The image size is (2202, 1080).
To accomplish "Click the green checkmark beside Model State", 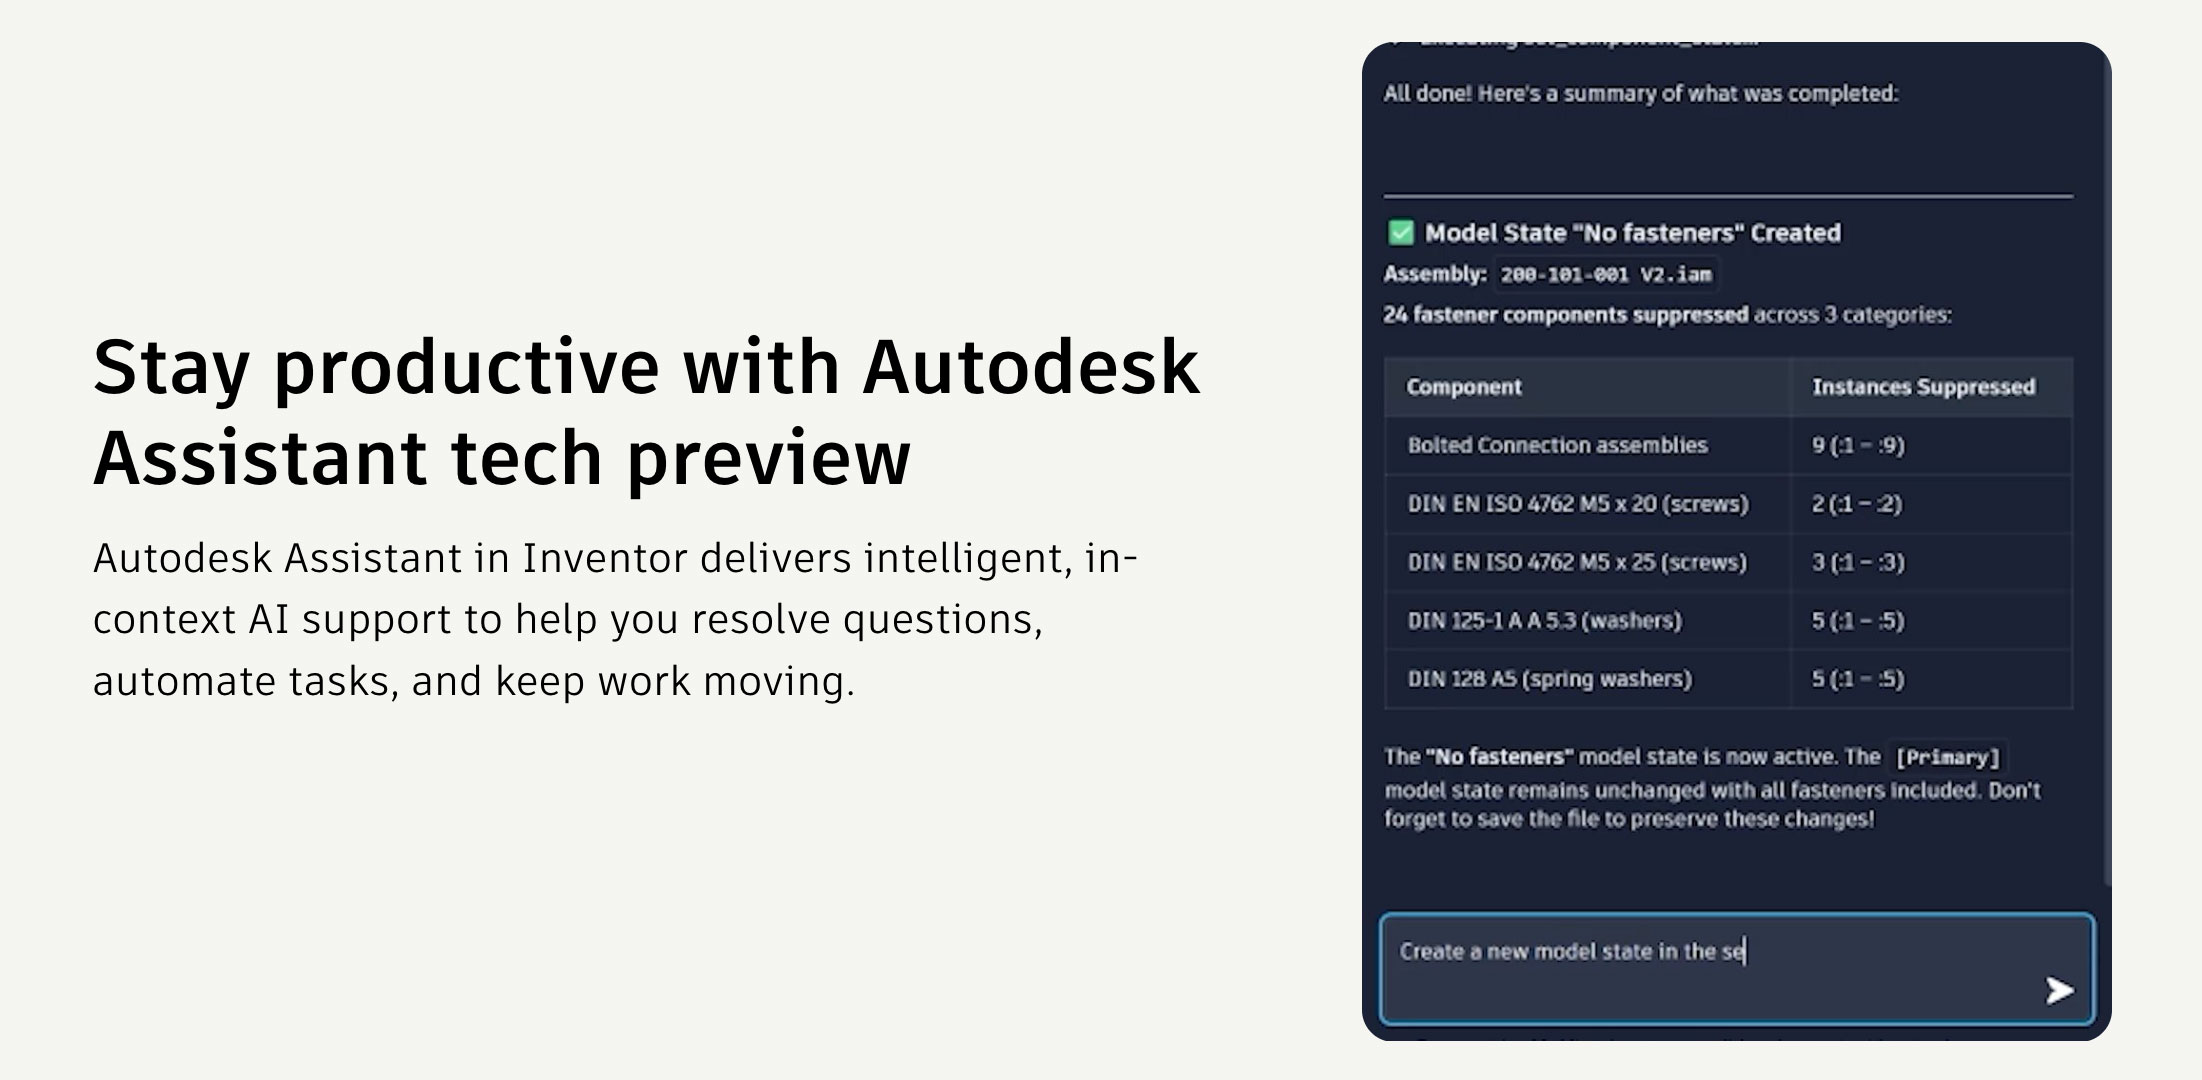I will (1401, 233).
